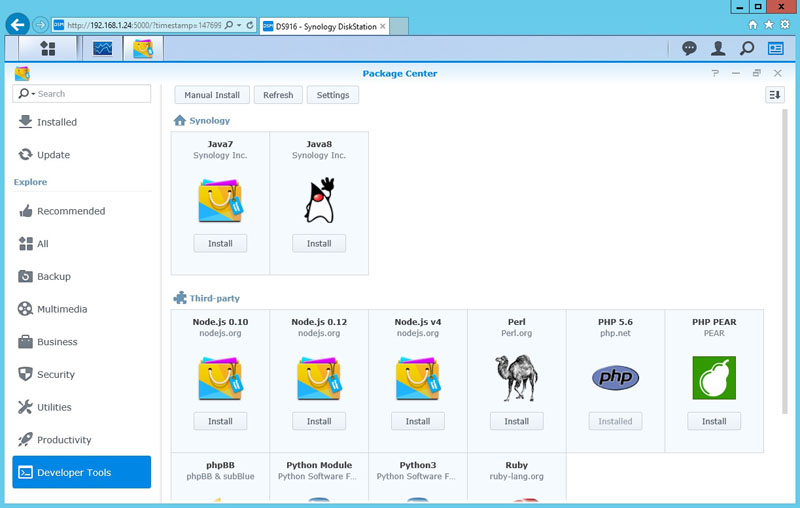The width and height of the screenshot is (800, 508).
Task: Open browser favorites star icon
Action: pos(768,24)
